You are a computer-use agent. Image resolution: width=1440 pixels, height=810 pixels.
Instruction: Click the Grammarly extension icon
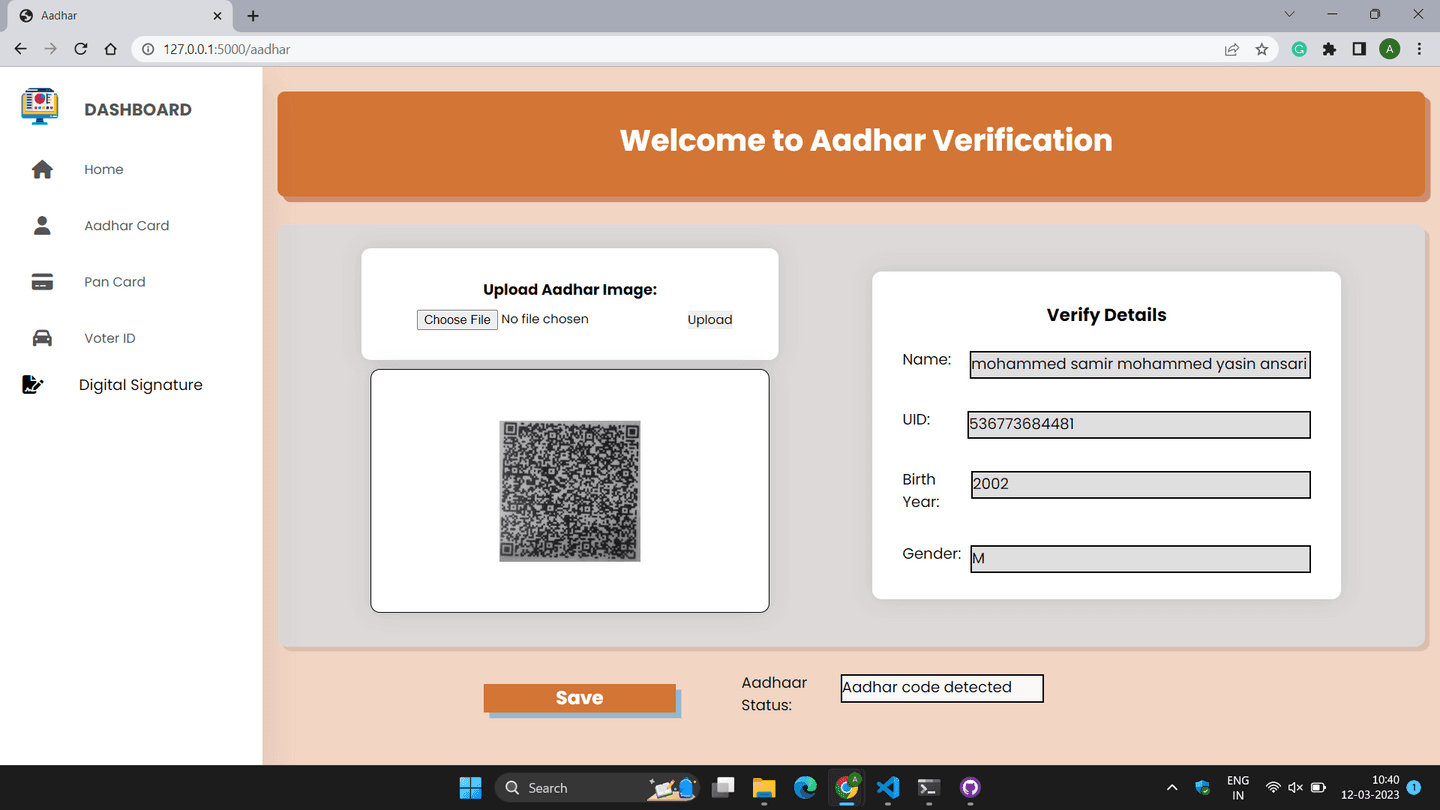[1299, 49]
